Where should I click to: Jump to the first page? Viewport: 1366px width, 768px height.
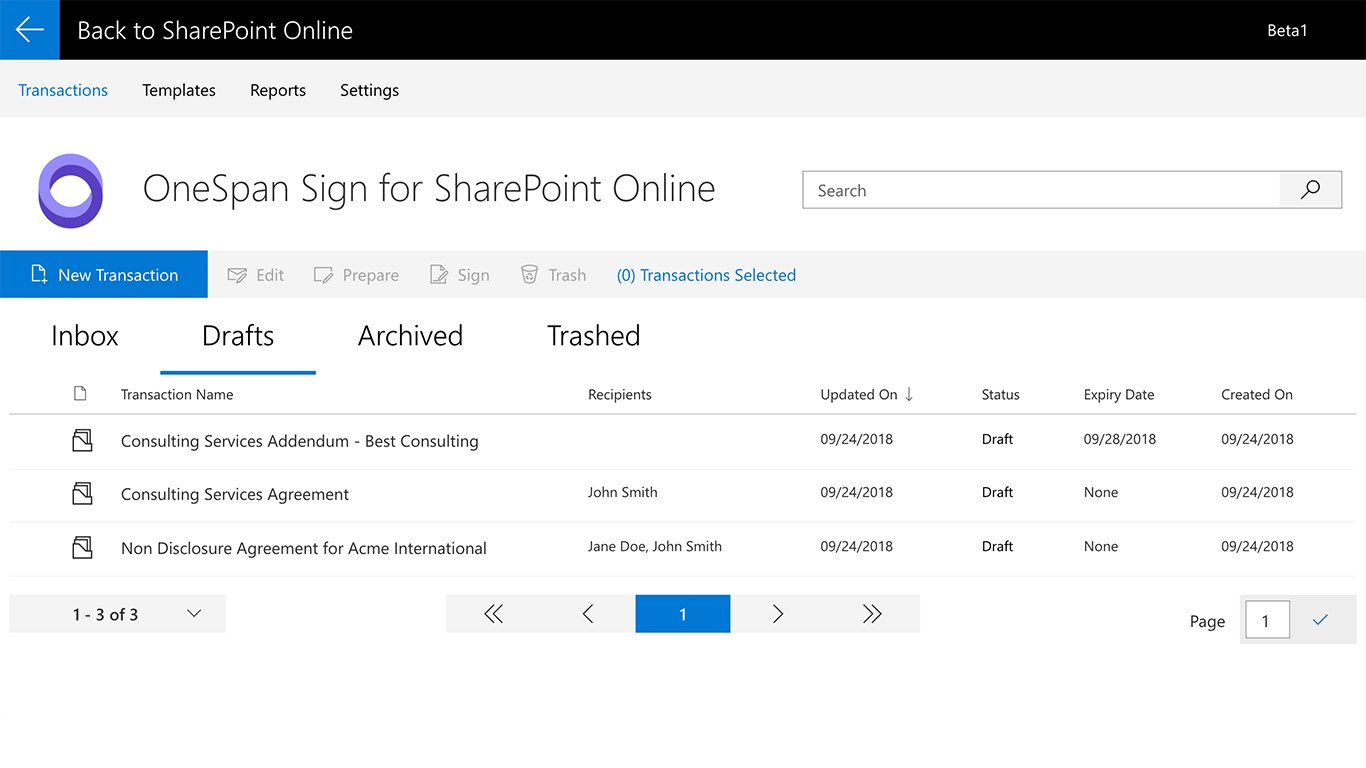(493, 614)
